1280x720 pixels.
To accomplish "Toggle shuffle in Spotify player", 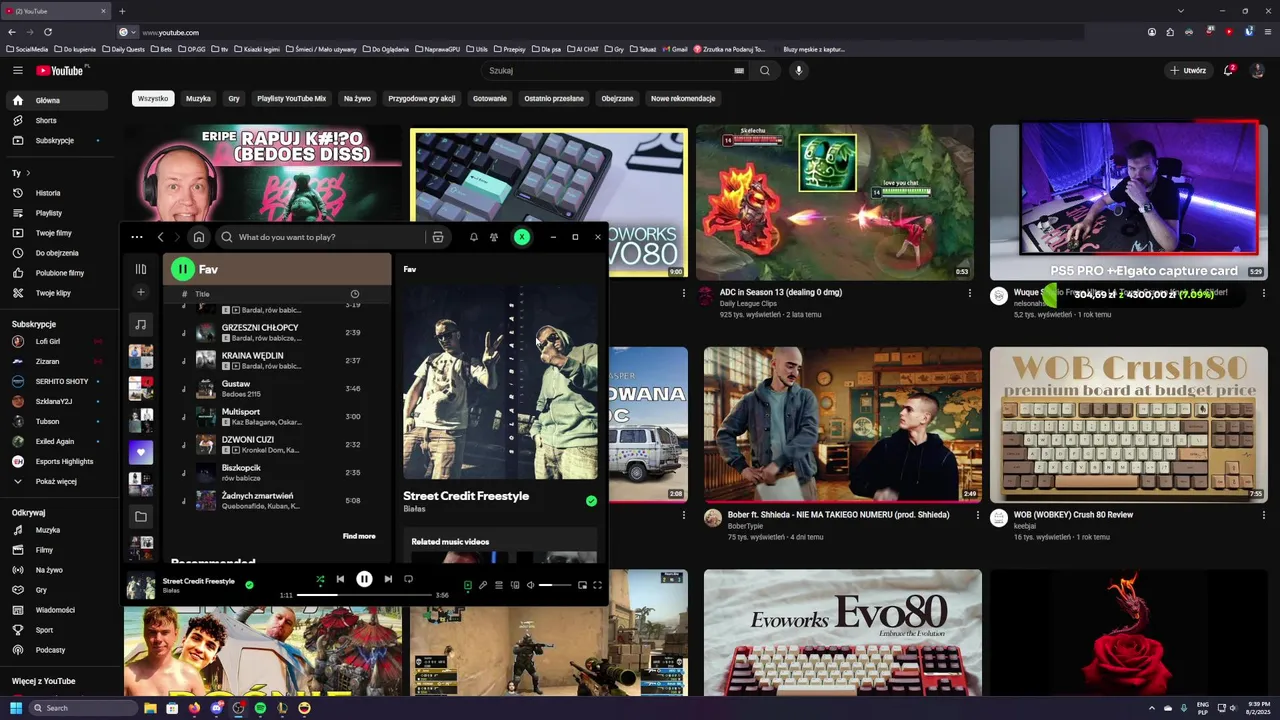I will point(320,579).
